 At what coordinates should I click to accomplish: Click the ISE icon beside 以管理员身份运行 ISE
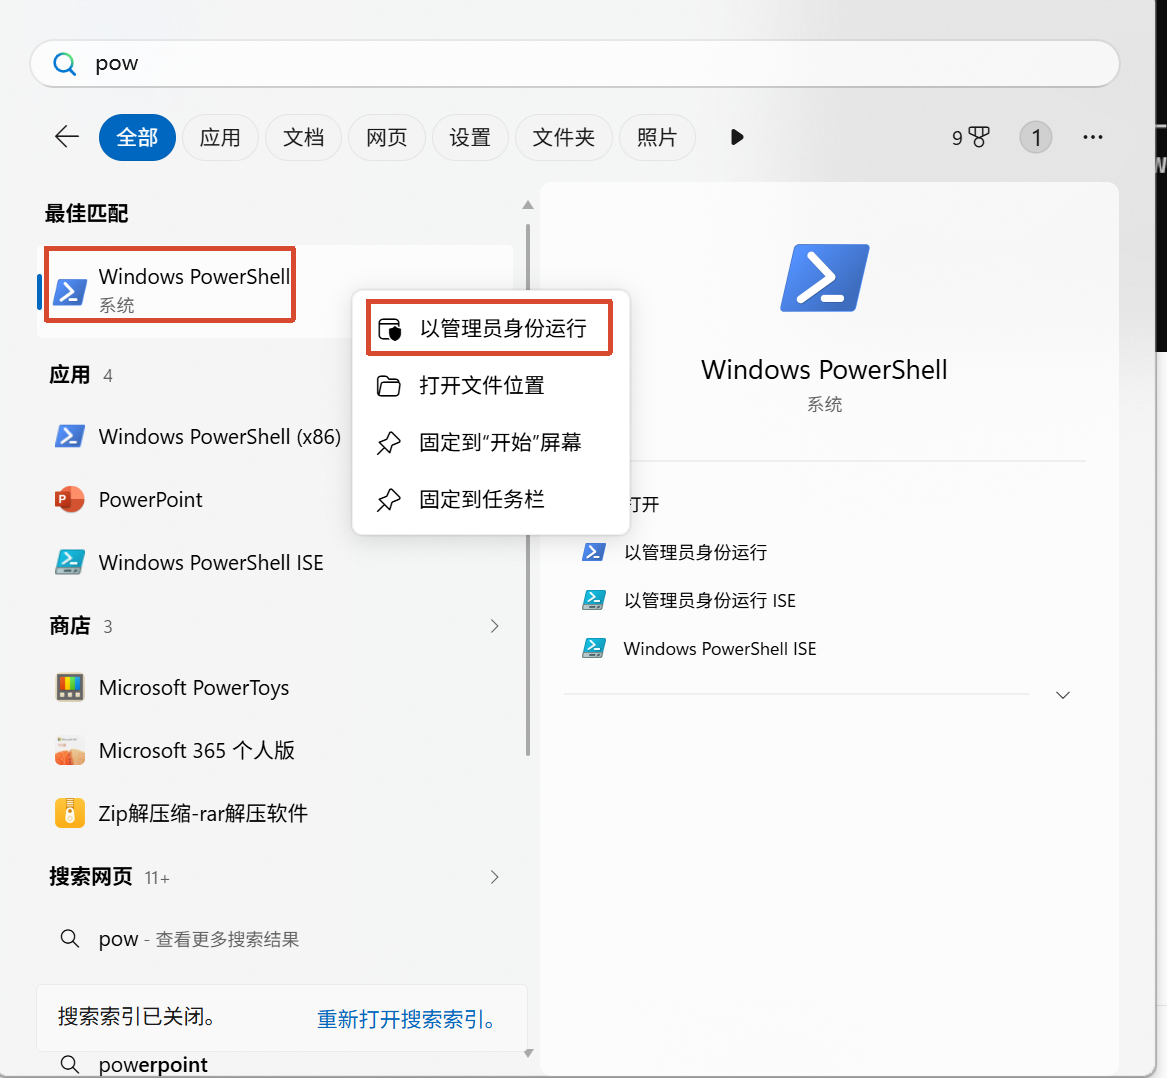coord(593,600)
